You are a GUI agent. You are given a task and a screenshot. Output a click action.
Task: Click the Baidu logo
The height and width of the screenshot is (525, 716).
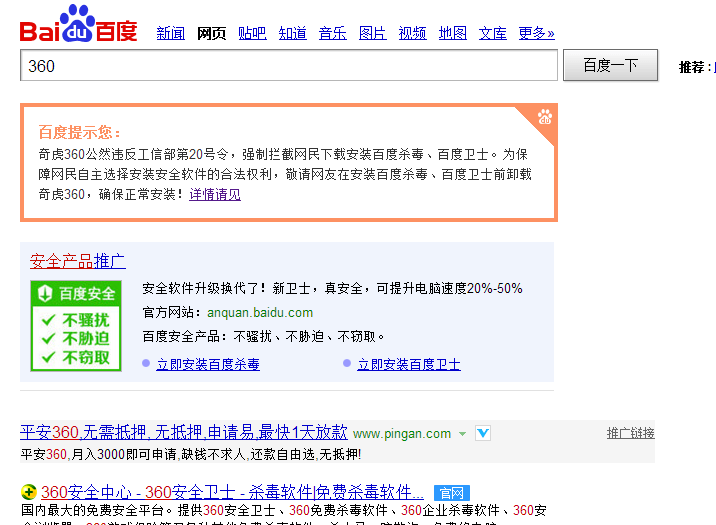pyautogui.click(x=79, y=24)
